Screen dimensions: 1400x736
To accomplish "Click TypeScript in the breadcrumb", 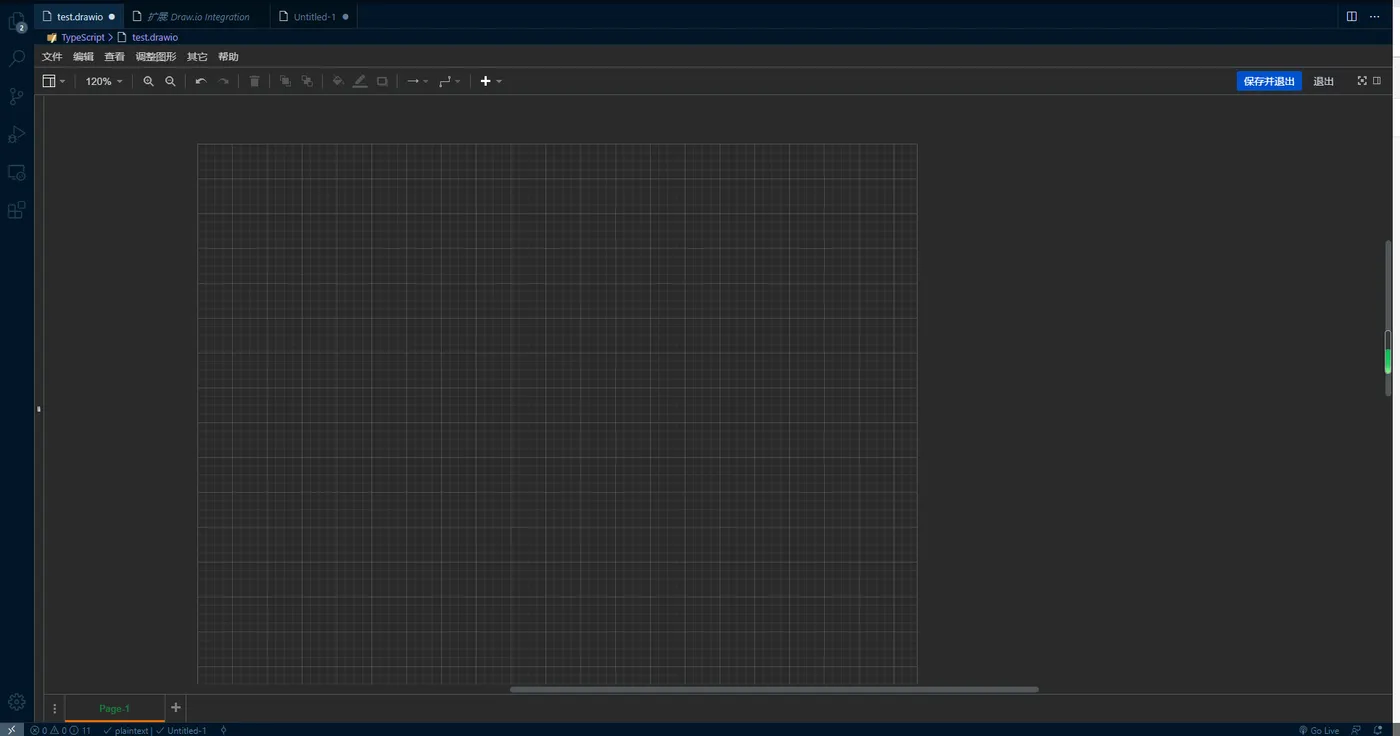I will 82,37.
